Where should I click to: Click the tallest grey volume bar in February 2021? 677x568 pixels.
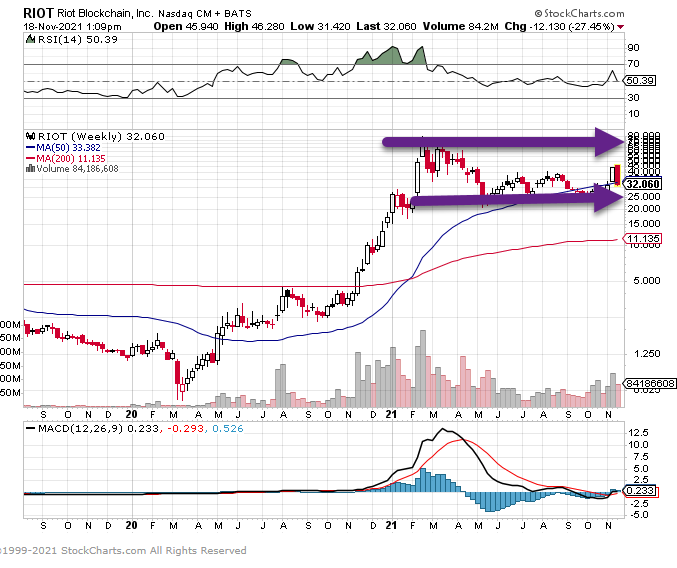(423, 369)
